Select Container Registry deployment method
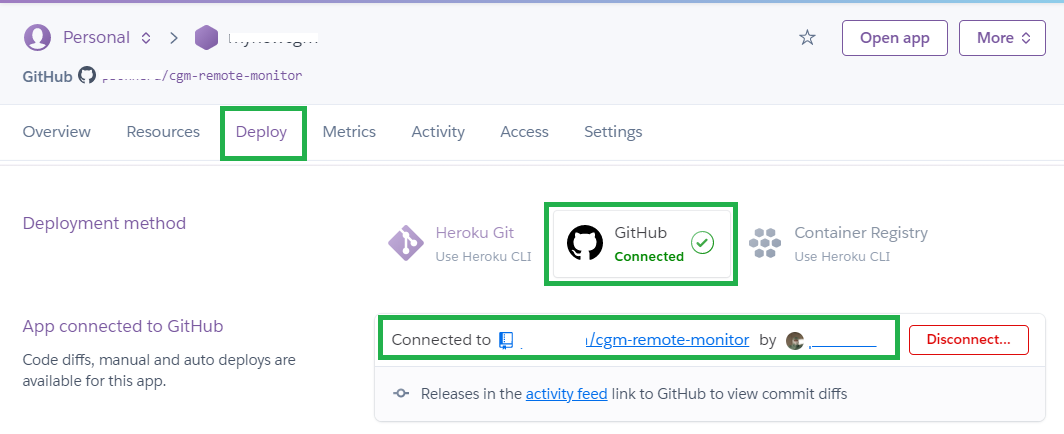Image resolution: width=1064 pixels, height=434 pixels. (838, 243)
